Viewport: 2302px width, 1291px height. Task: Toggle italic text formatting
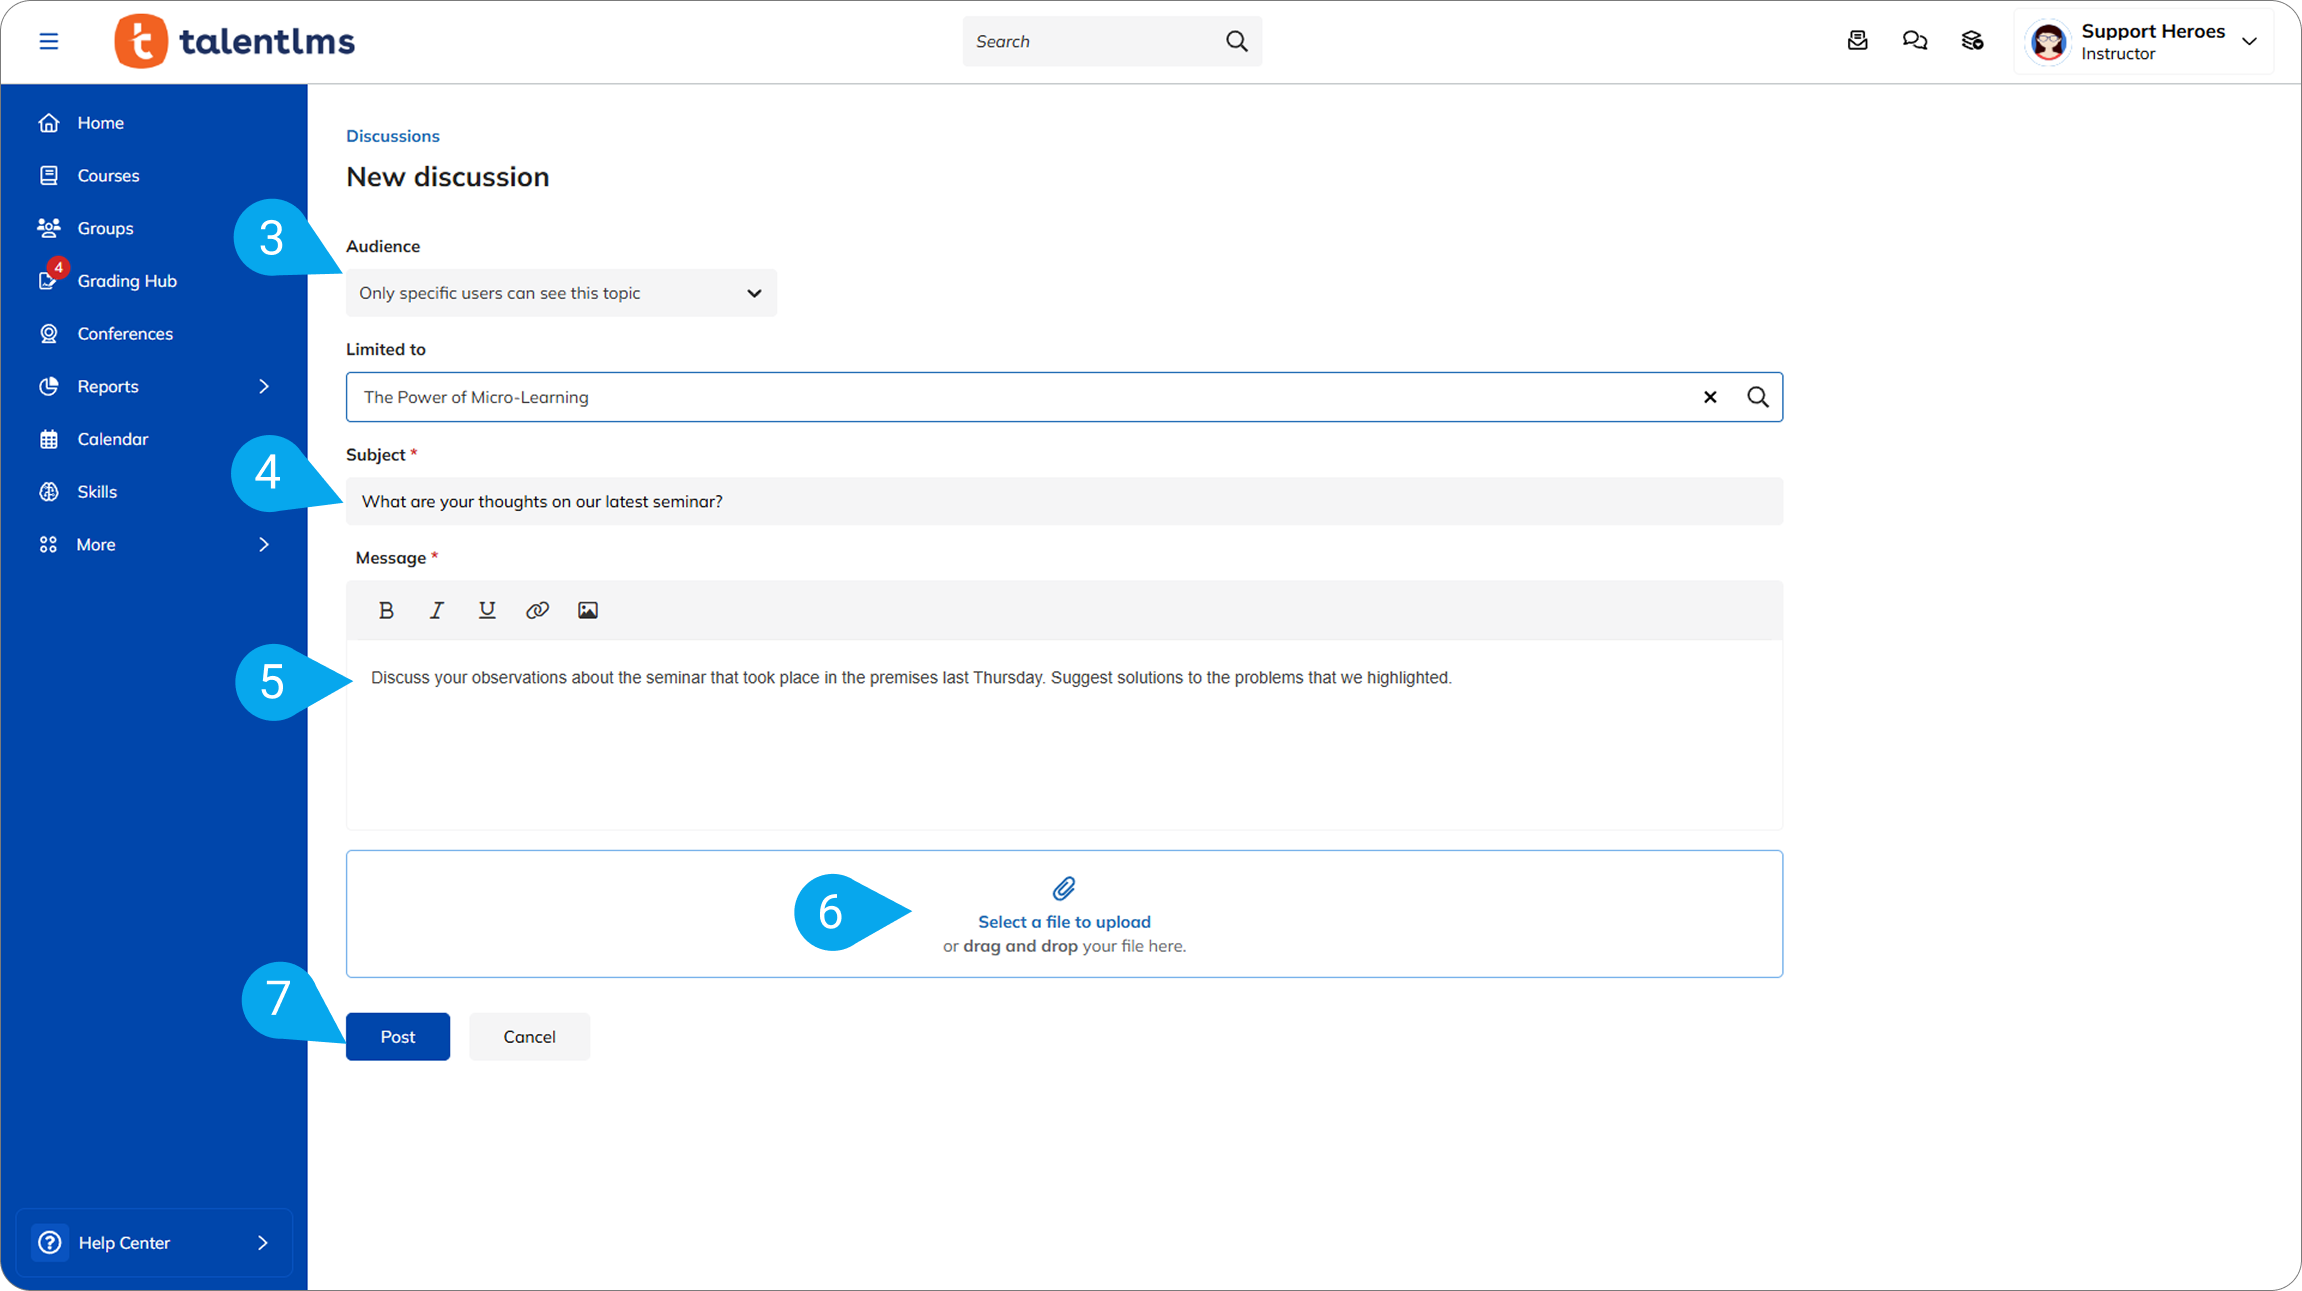point(436,610)
